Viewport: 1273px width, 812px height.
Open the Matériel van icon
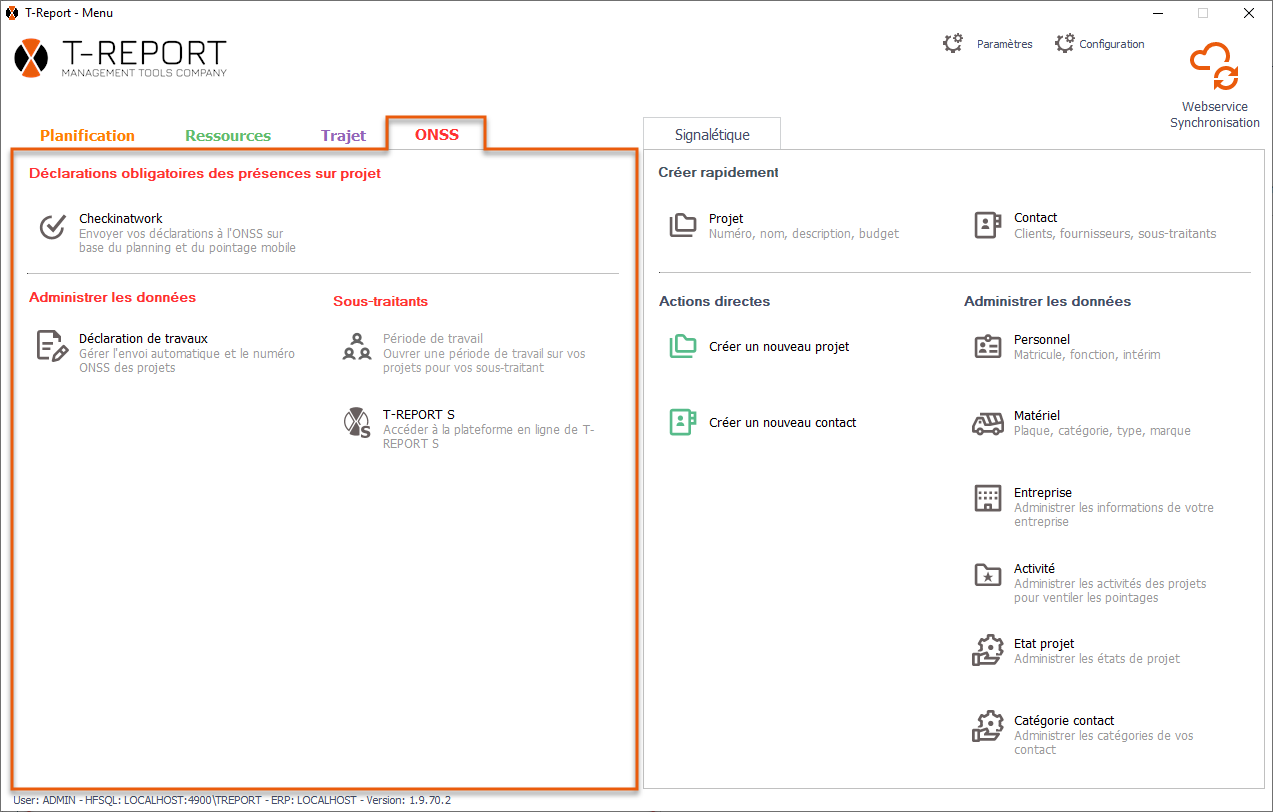[x=987, y=423]
